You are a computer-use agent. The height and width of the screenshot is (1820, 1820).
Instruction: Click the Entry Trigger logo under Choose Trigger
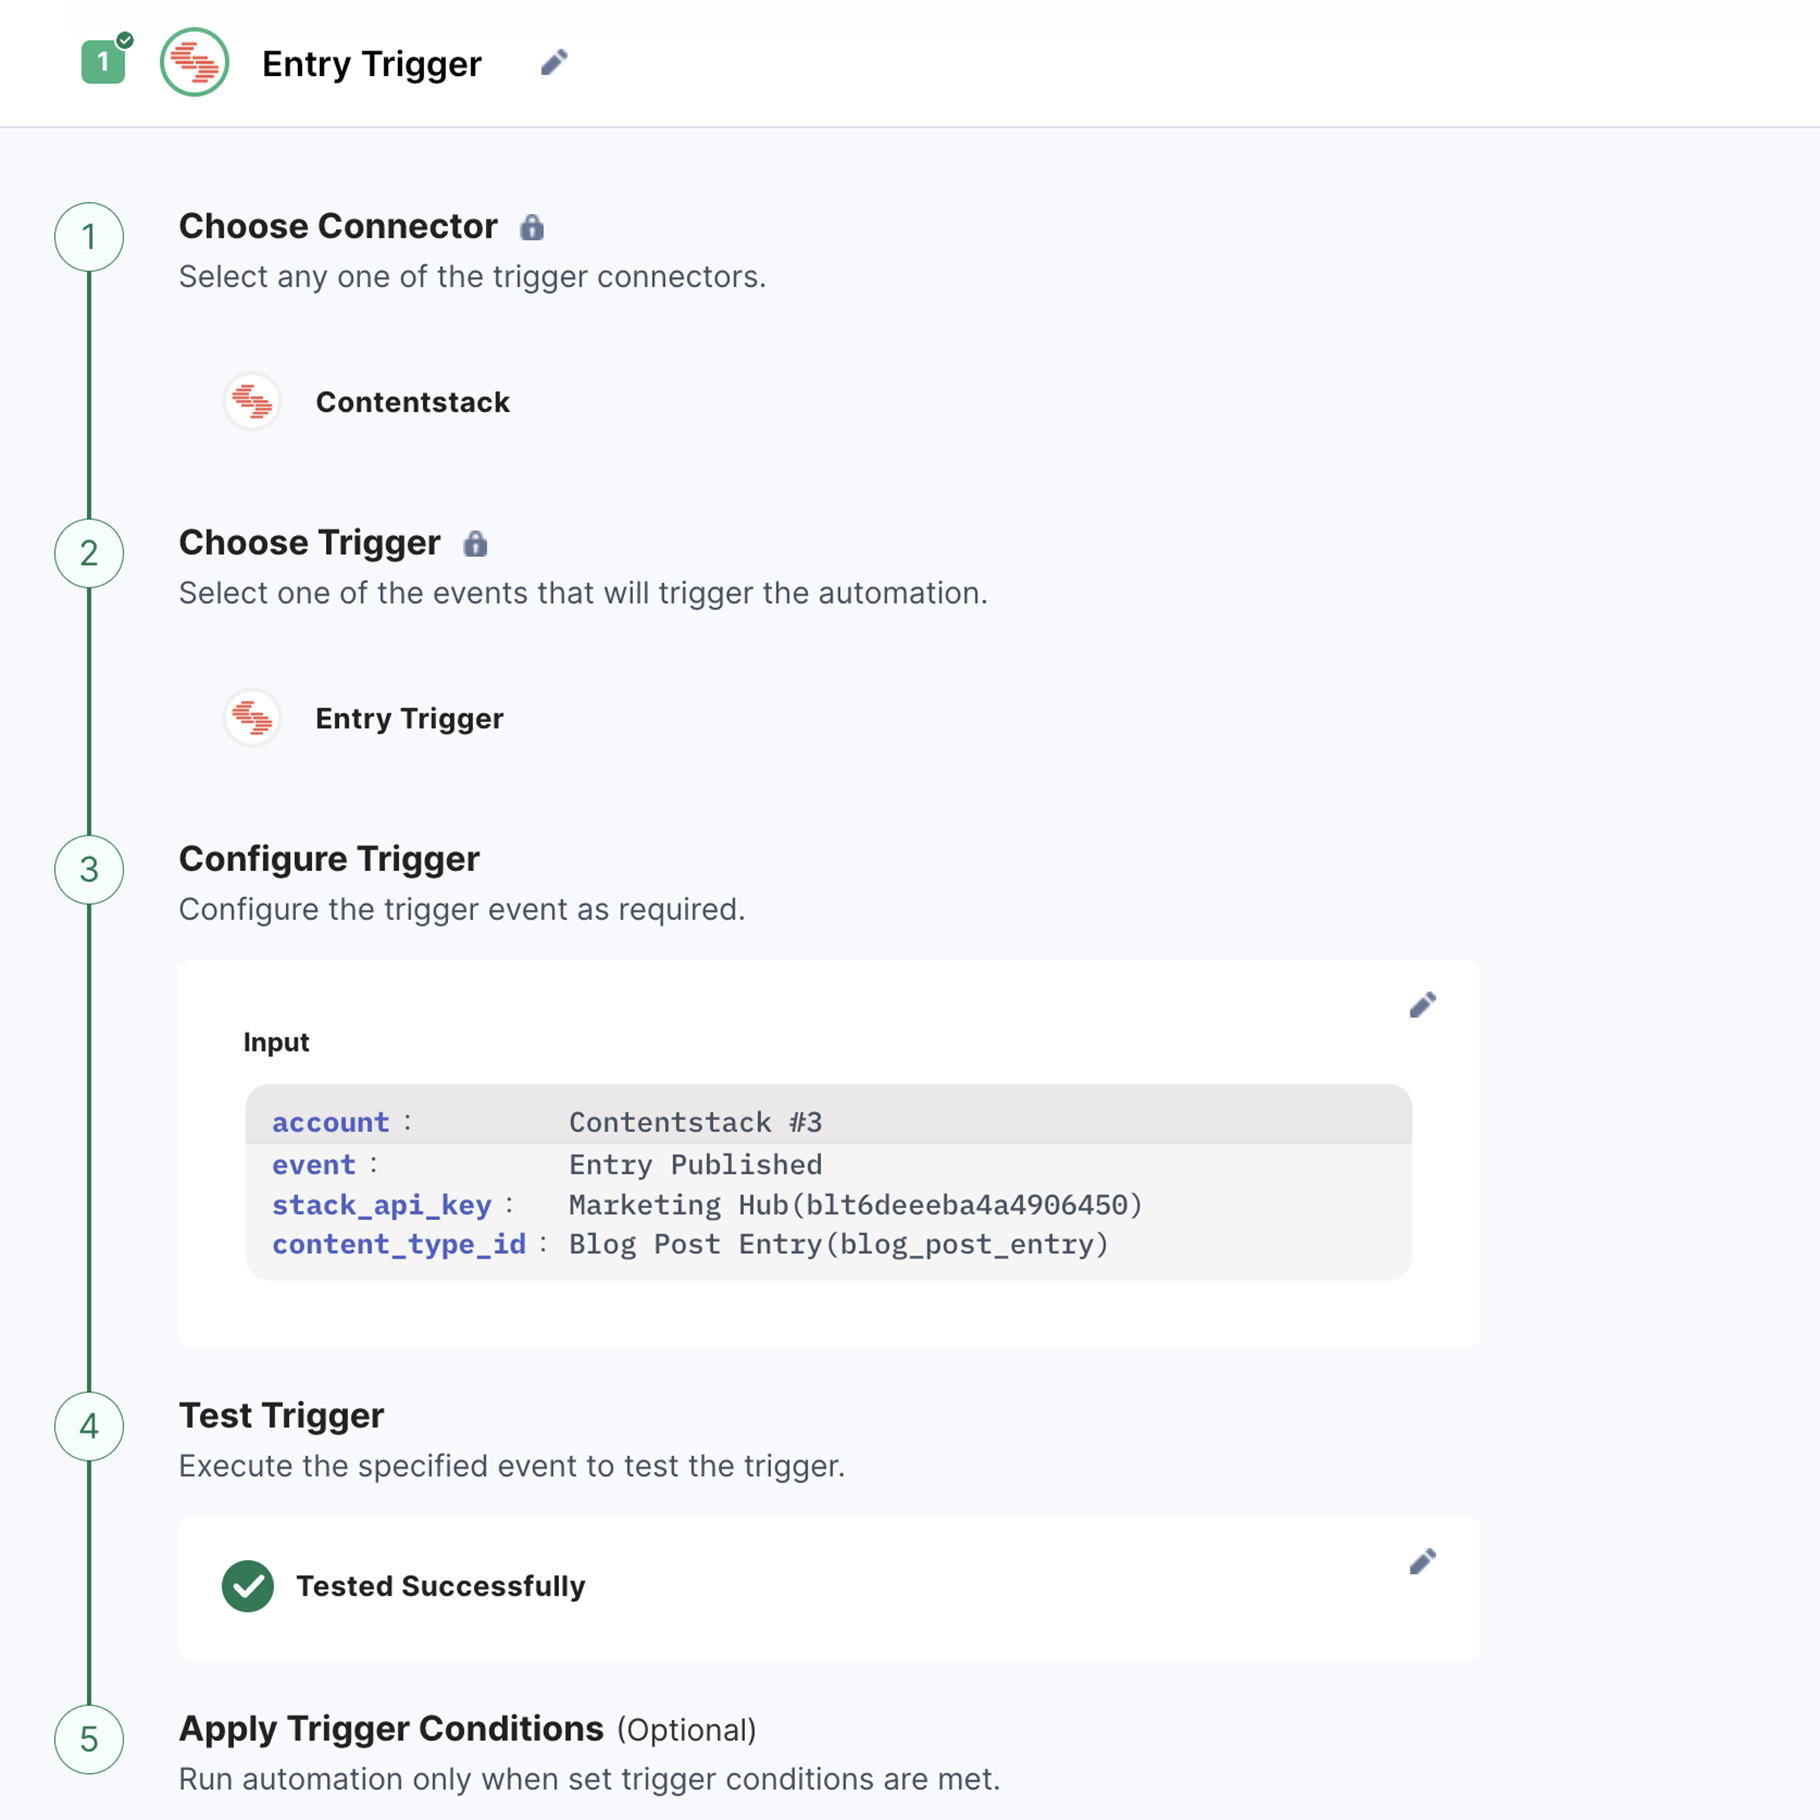(x=252, y=718)
